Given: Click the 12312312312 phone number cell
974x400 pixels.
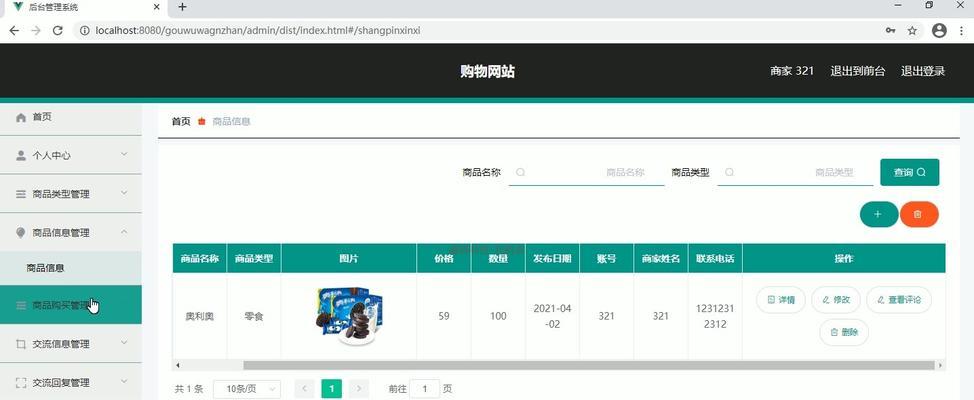Looking at the screenshot, I should coord(715,316).
